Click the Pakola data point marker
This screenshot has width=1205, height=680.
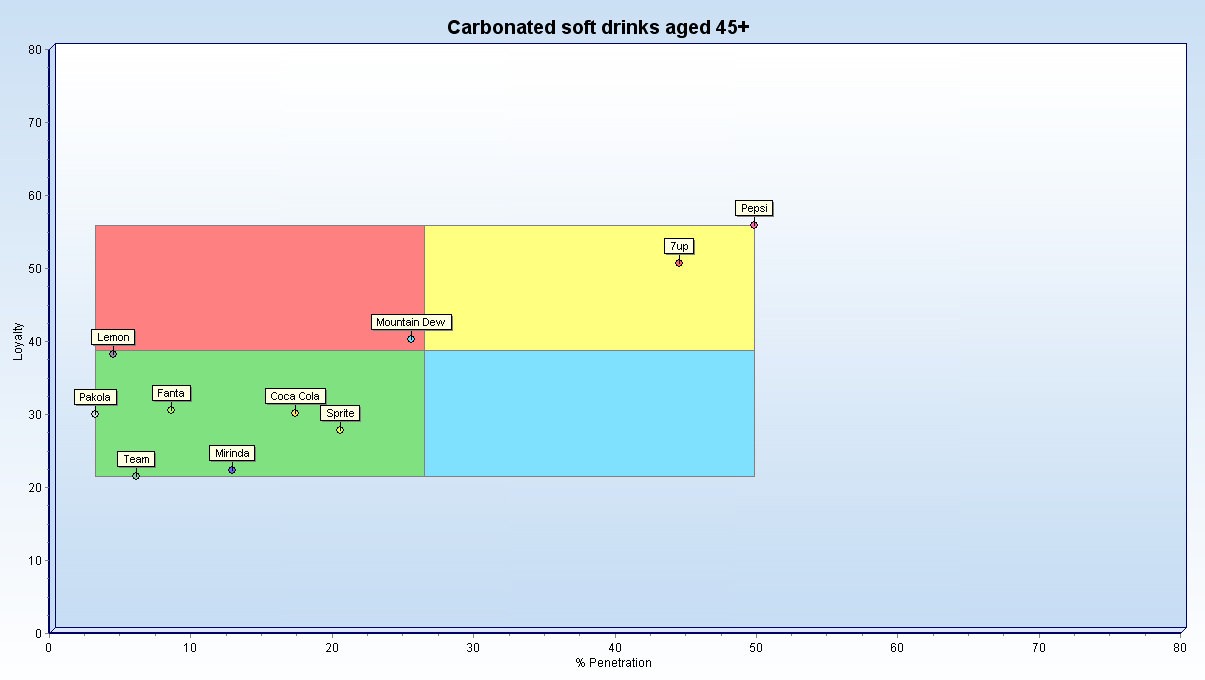(95, 414)
